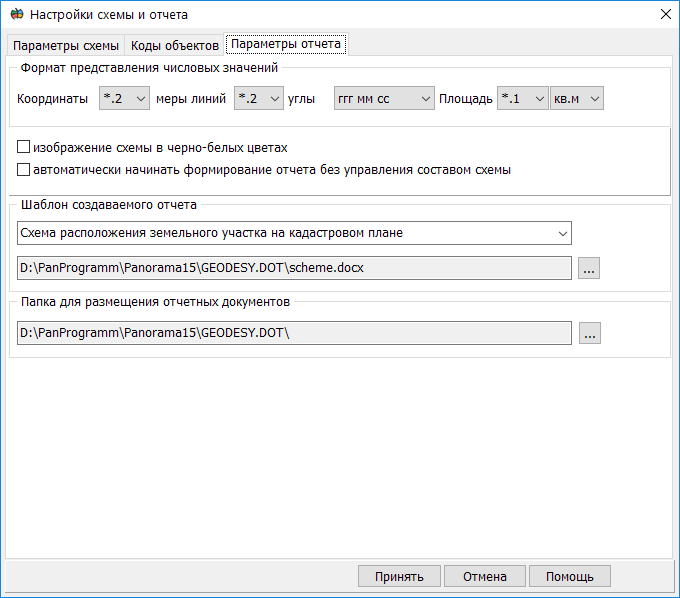The image size is (680, 598).
Task: Expand the меры линий precision dropdown
Action: (259, 99)
